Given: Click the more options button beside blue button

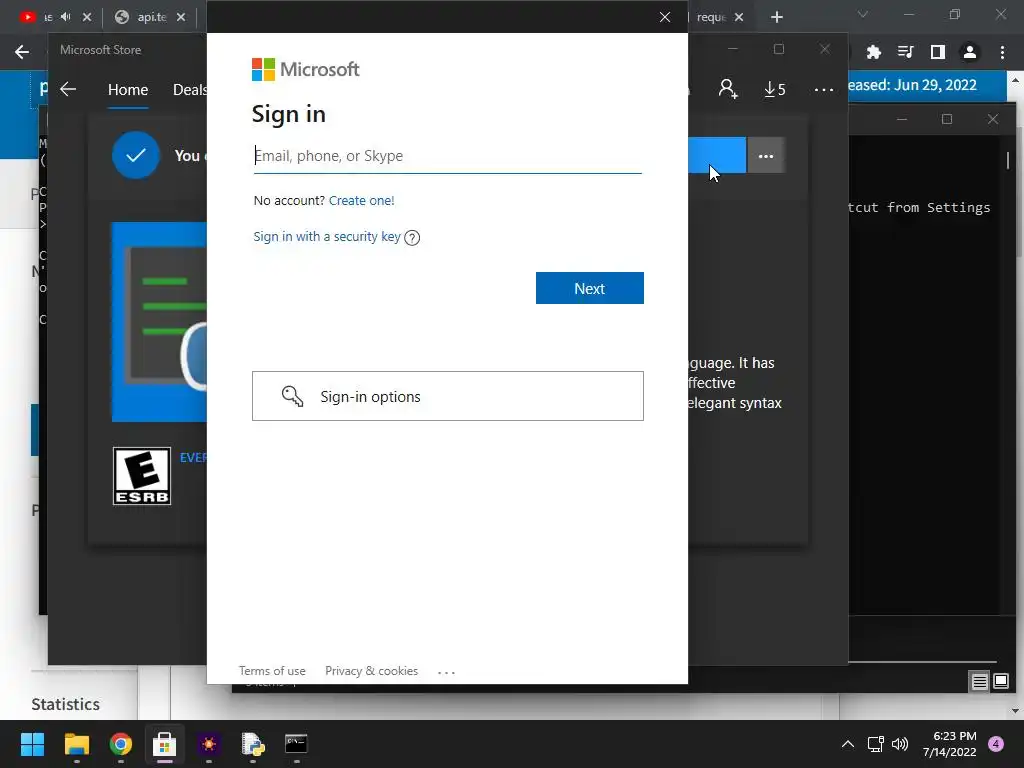Looking at the screenshot, I should (x=765, y=155).
